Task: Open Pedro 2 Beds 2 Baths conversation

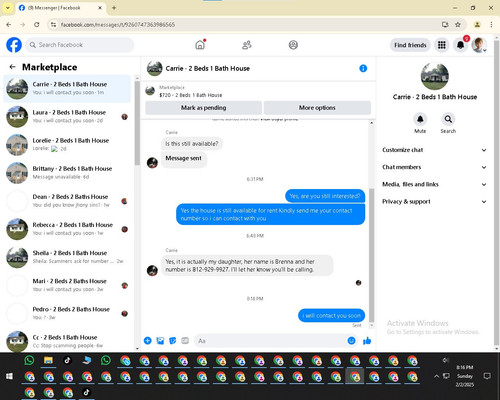Action: [x=67, y=313]
